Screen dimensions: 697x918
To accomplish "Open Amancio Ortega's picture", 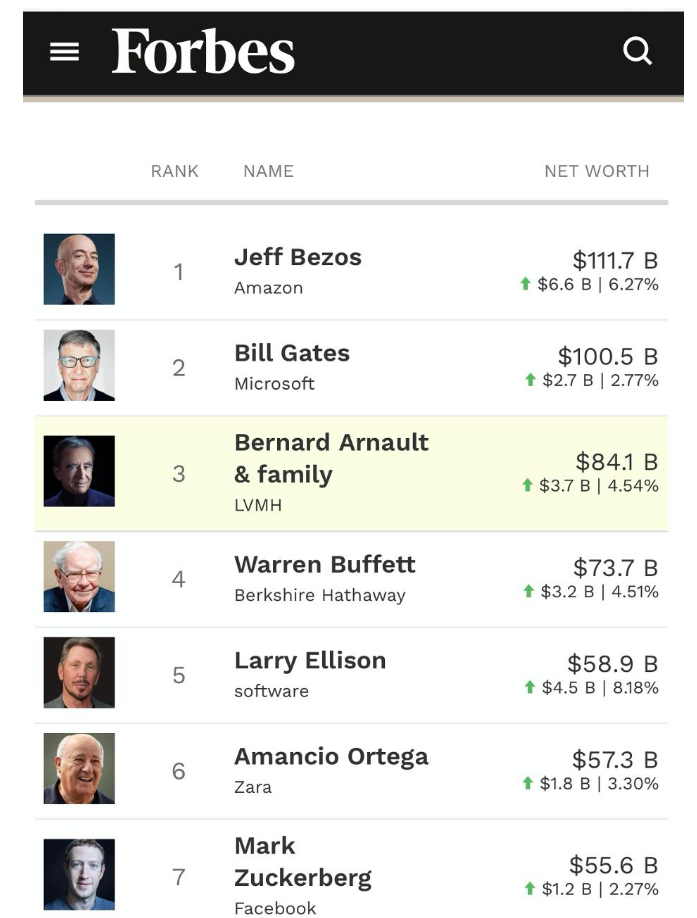I will click(79, 769).
